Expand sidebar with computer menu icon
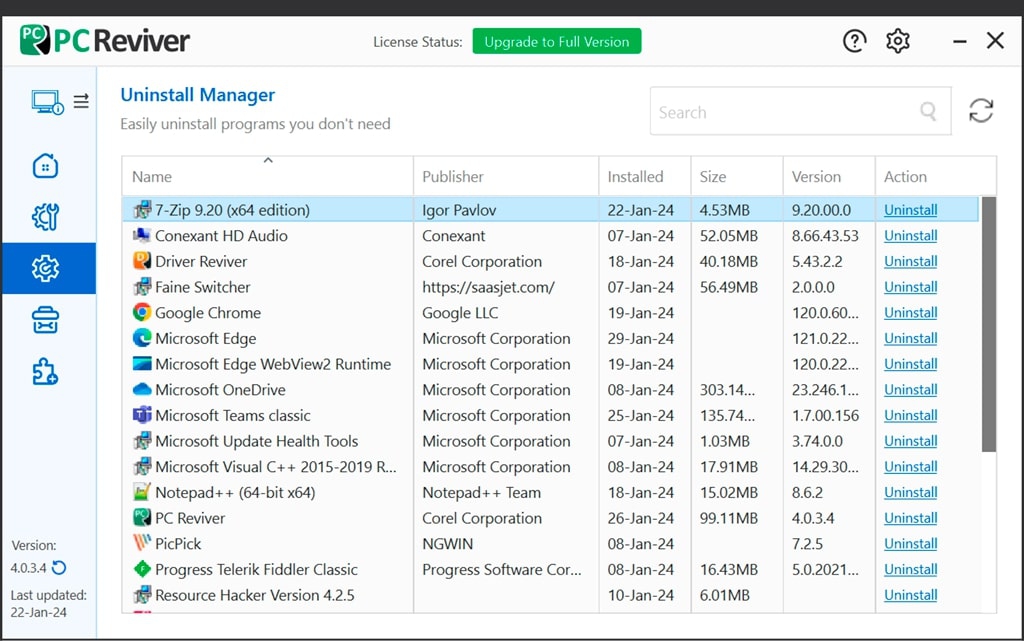This screenshot has height=641, width=1024. (x=59, y=101)
